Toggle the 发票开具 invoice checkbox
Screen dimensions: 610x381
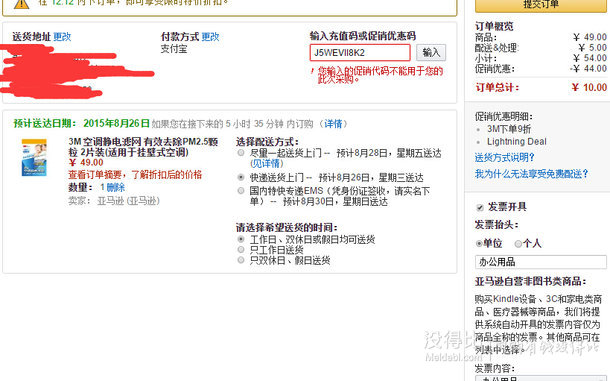click(x=480, y=207)
